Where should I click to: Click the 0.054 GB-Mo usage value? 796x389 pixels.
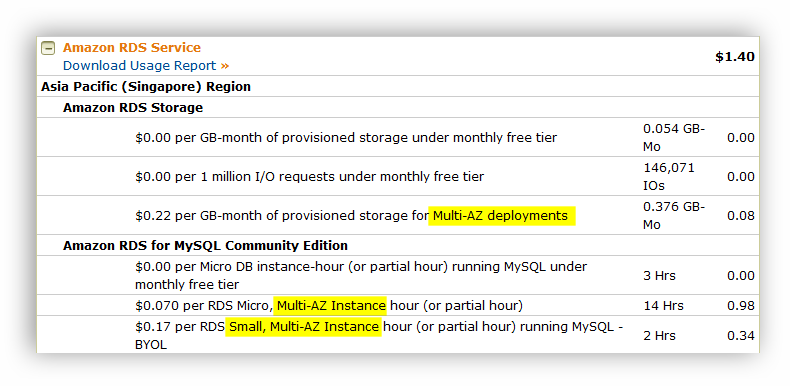674,138
